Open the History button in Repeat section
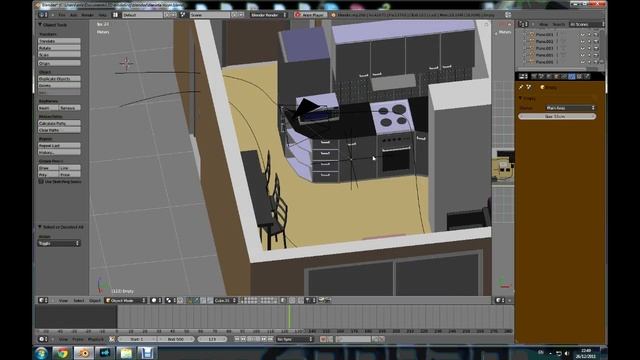The height and width of the screenshot is (360, 640). [x=59, y=152]
